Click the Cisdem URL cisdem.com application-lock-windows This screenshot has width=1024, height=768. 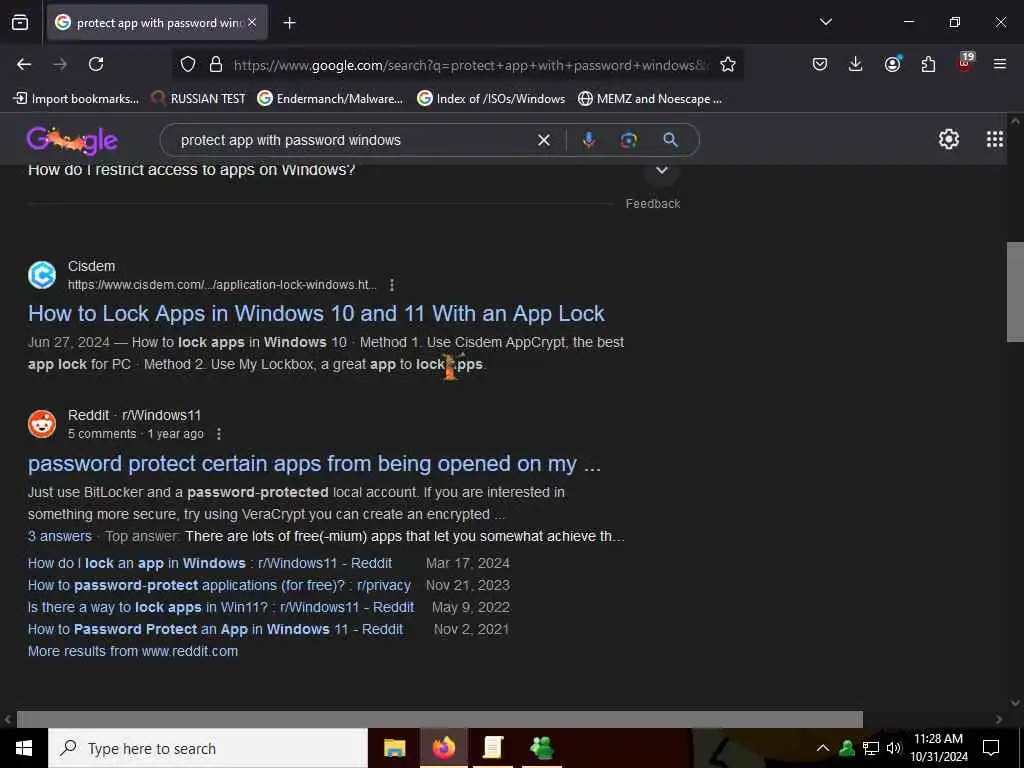[222, 285]
